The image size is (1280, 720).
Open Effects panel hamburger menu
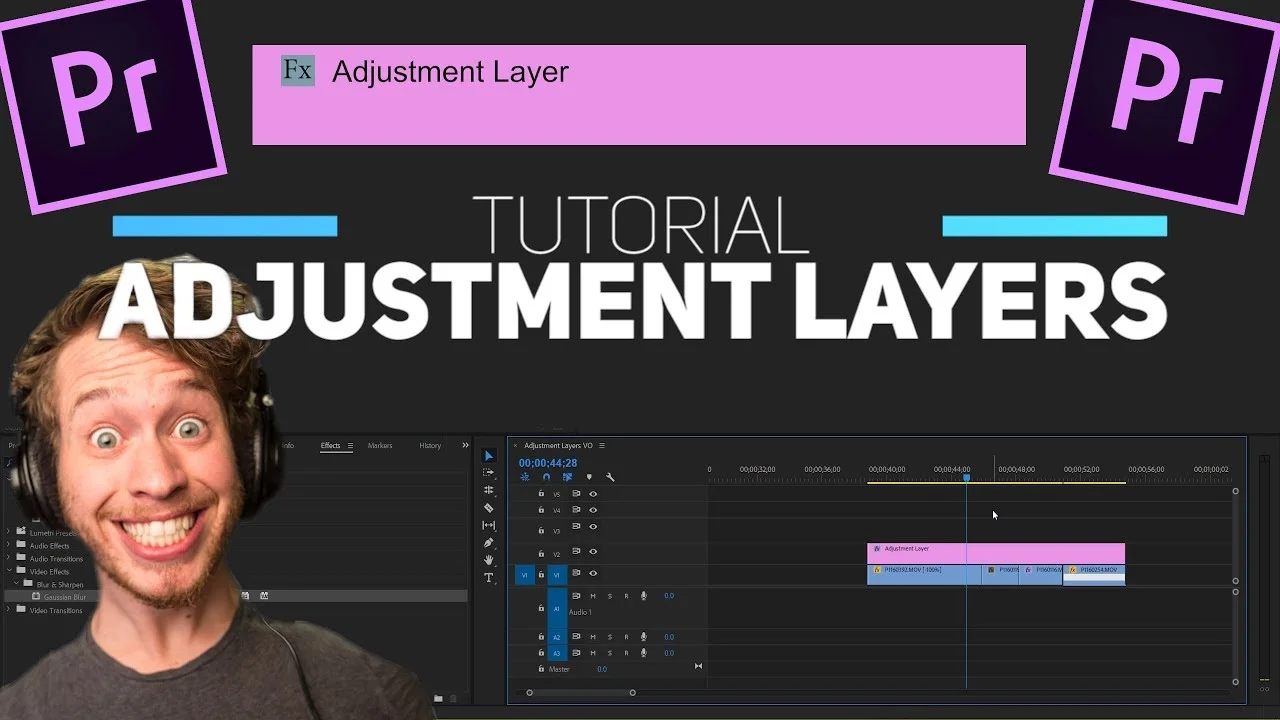(x=350, y=445)
